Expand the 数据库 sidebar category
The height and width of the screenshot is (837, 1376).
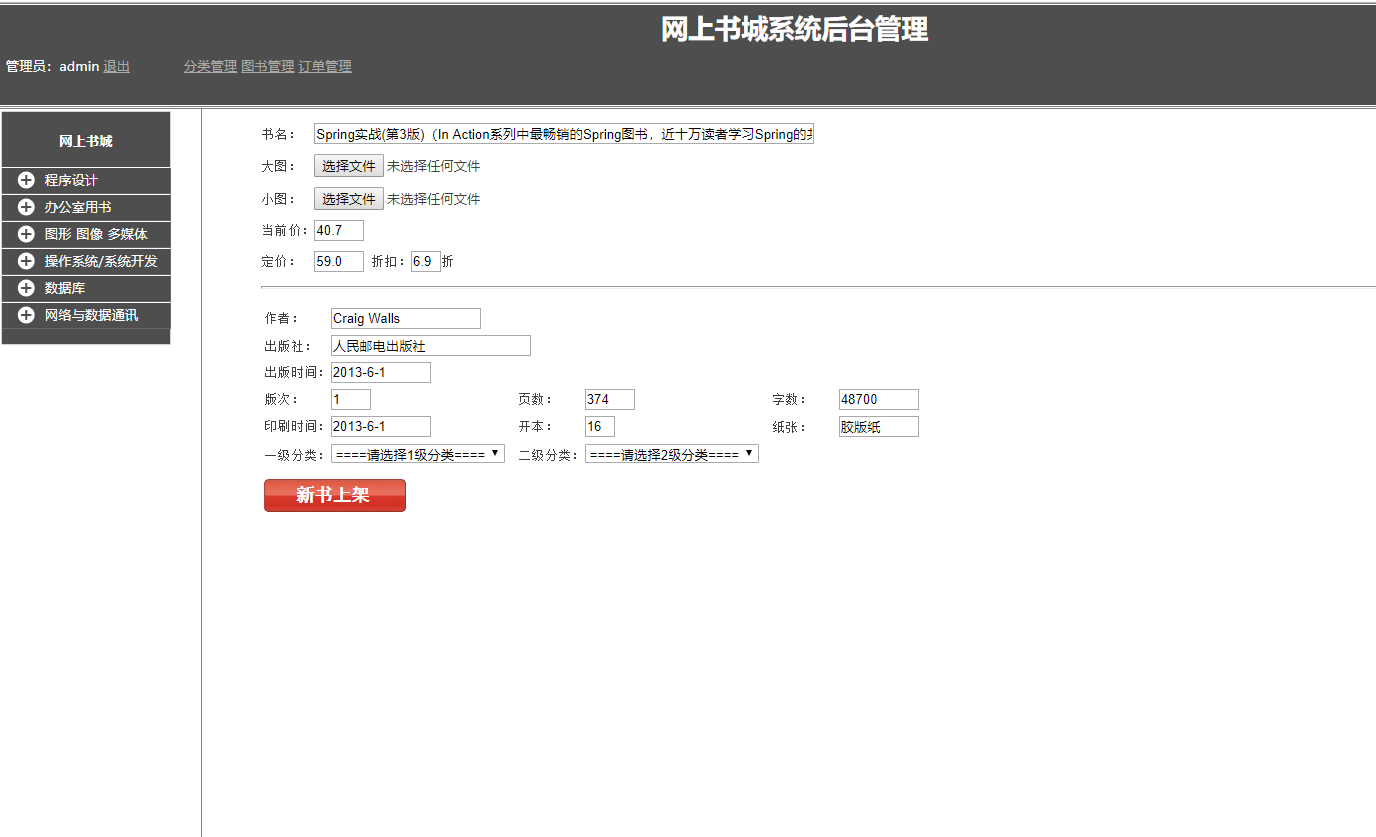click(25, 288)
